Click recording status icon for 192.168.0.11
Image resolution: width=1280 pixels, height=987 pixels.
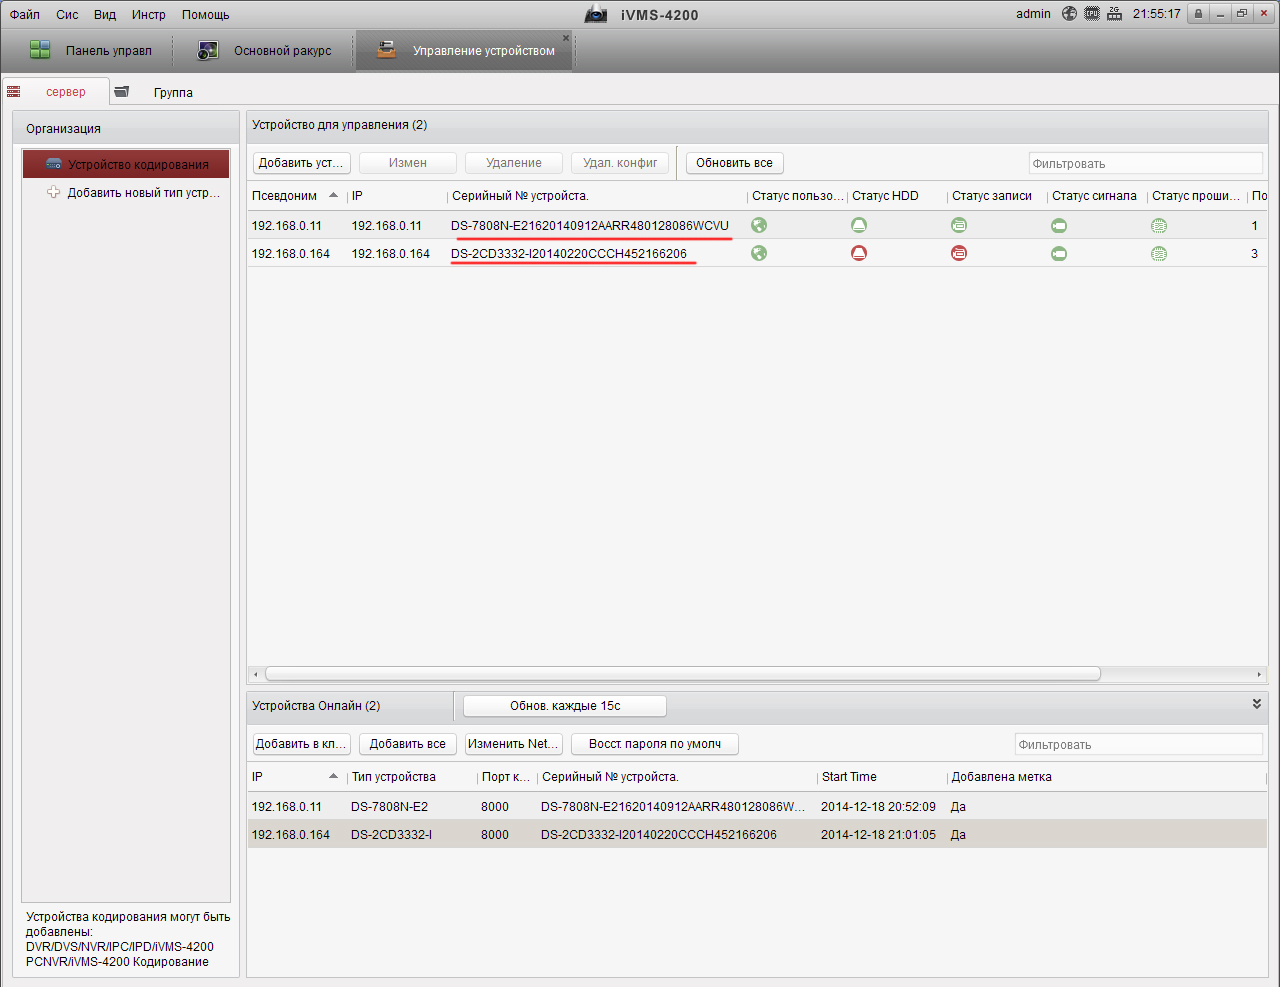coord(959,225)
